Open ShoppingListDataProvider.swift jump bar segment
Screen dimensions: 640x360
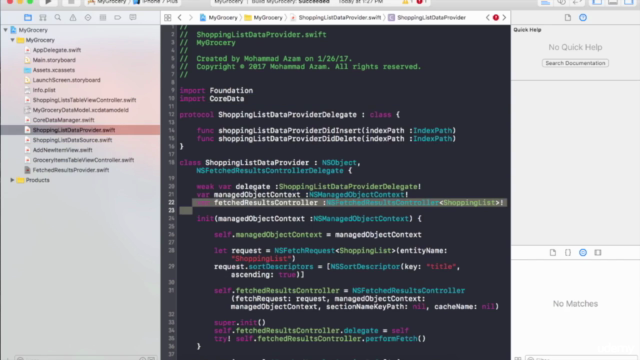336,18
